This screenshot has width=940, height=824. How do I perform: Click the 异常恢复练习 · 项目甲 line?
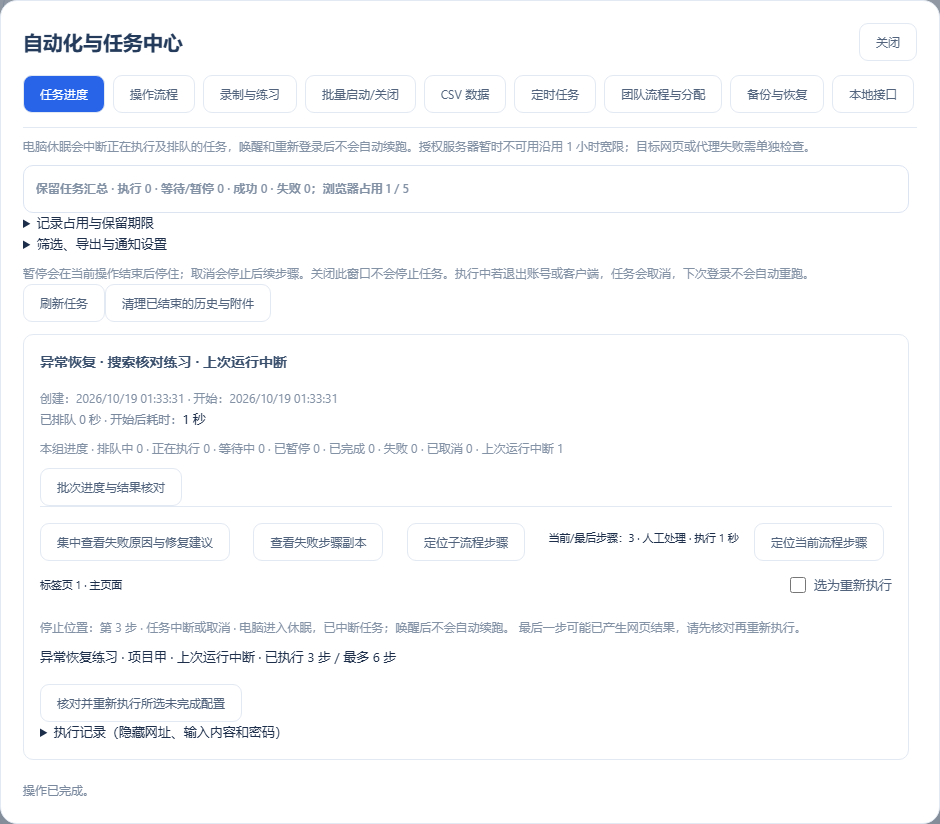[x=218, y=657]
